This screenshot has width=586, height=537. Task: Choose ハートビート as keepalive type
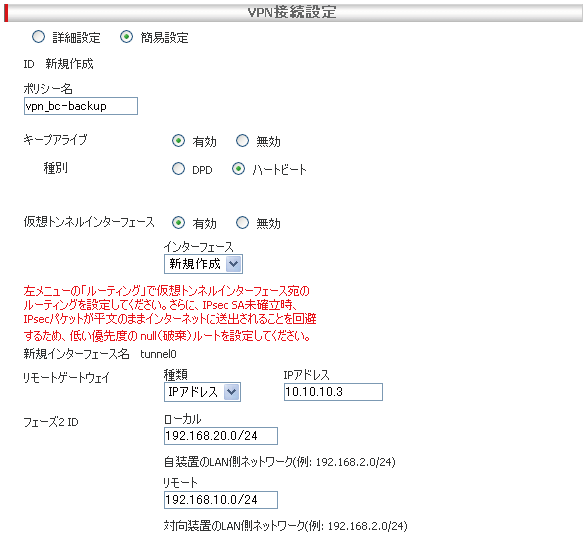pos(238,169)
